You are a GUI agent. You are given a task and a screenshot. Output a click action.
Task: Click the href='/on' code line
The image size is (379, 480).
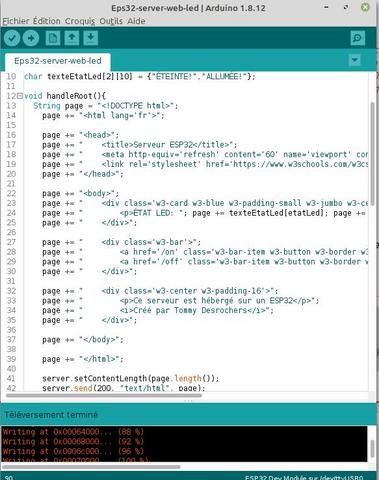[x=205, y=252]
